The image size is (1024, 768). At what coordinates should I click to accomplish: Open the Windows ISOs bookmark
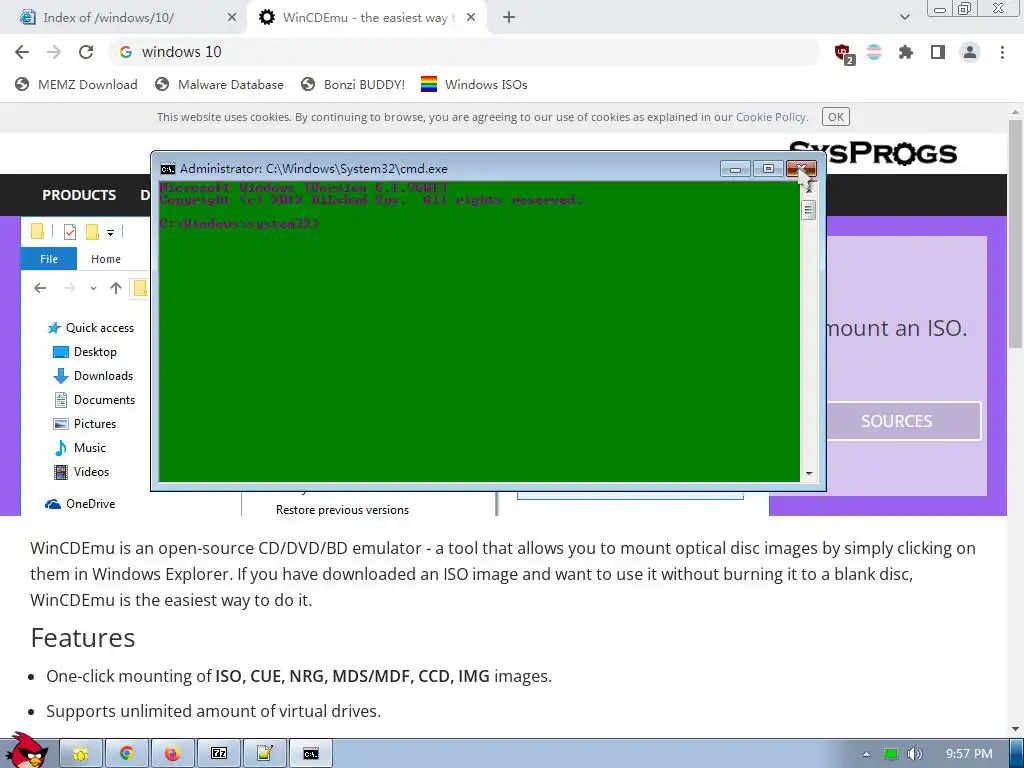(474, 84)
